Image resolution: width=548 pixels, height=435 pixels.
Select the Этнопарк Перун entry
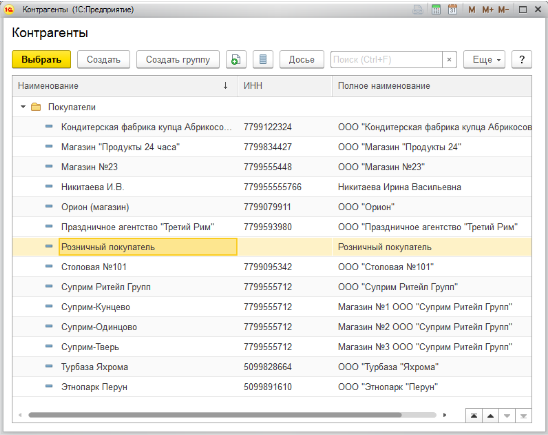[x=94, y=387]
